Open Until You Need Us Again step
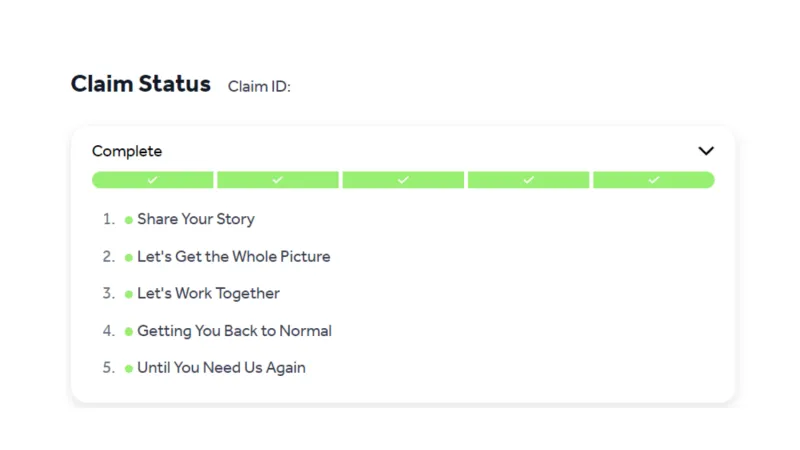The width and height of the screenshot is (800, 450). (221, 368)
